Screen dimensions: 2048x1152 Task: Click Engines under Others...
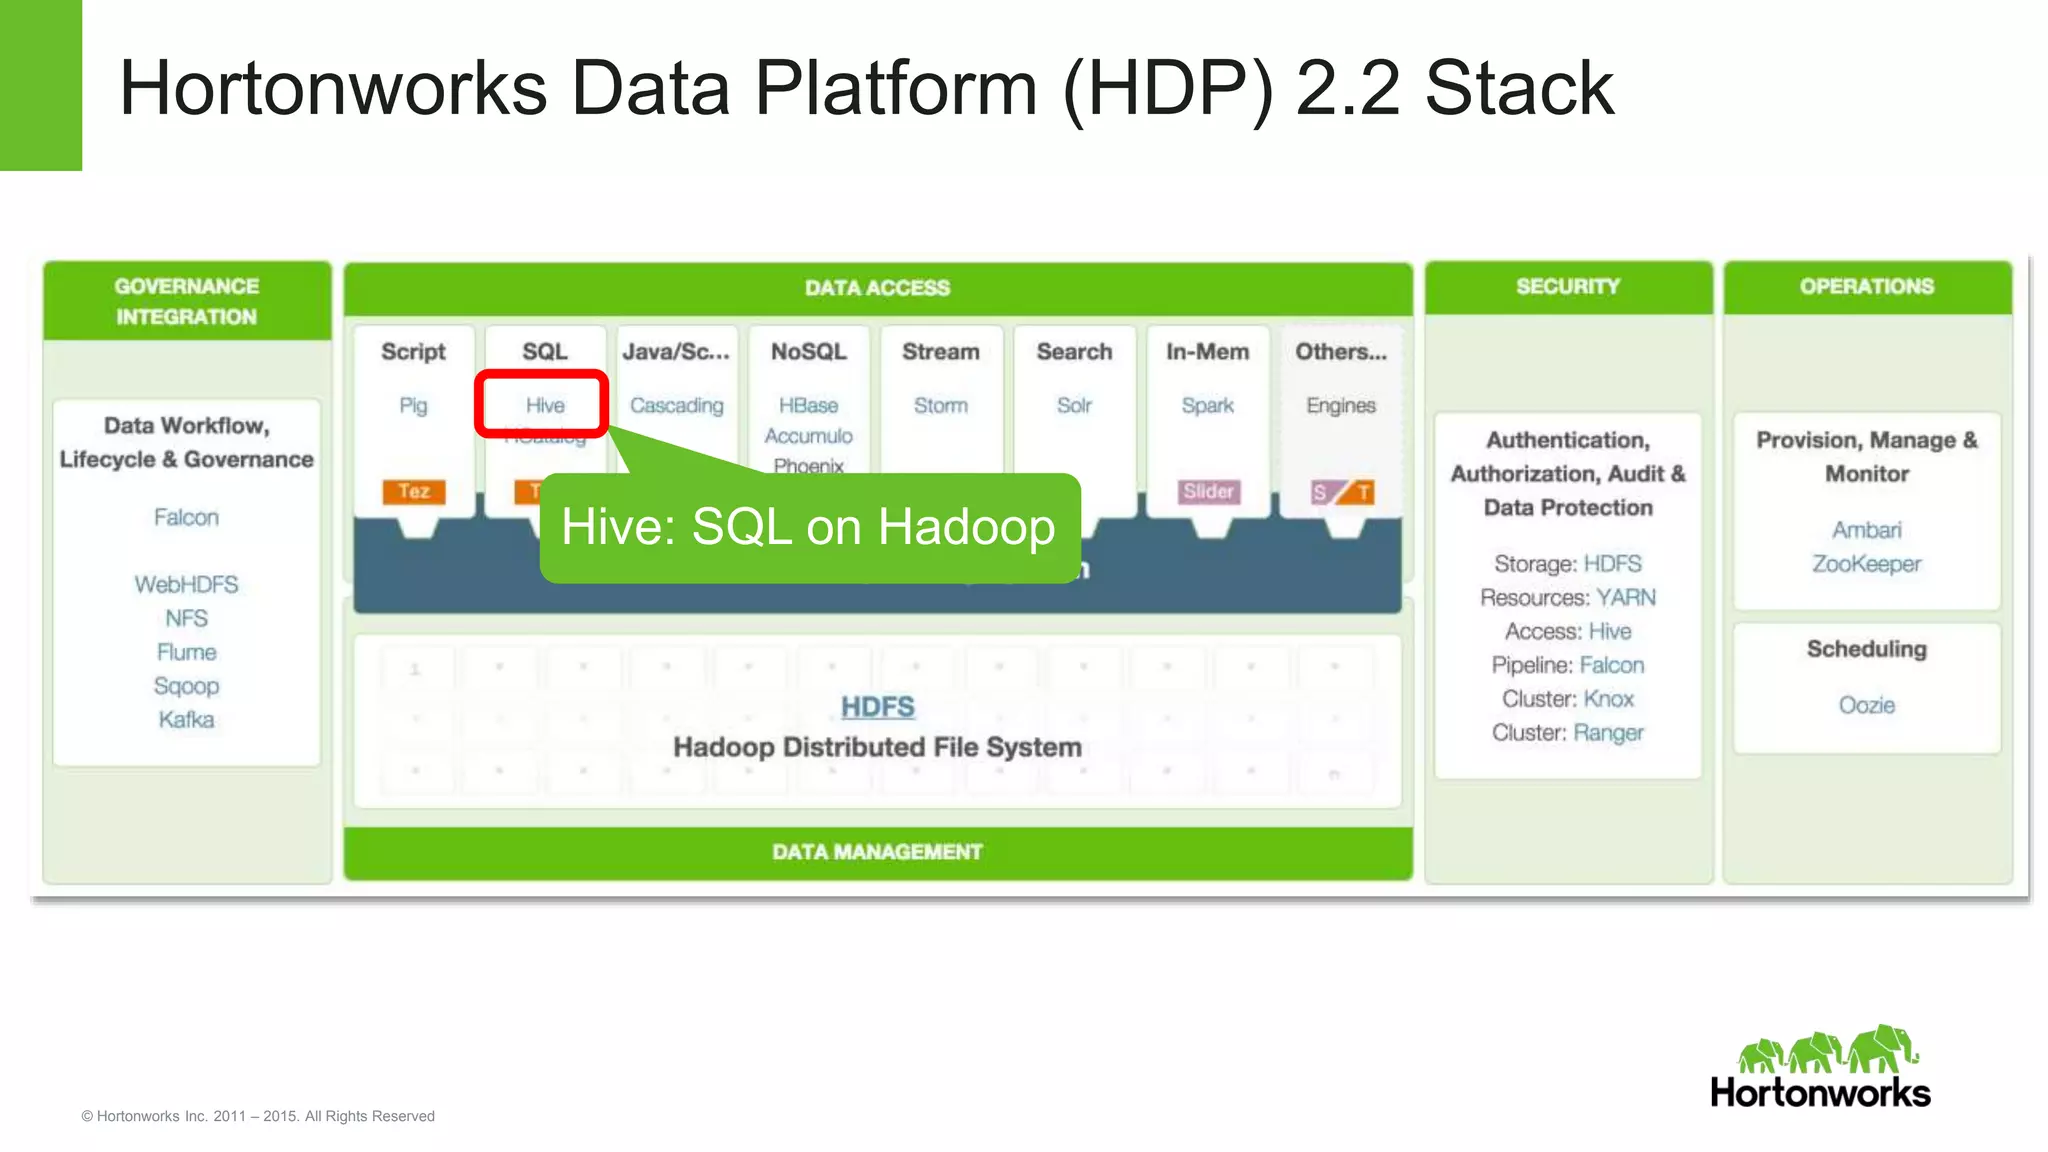pyautogui.click(x=1341, y=405)
